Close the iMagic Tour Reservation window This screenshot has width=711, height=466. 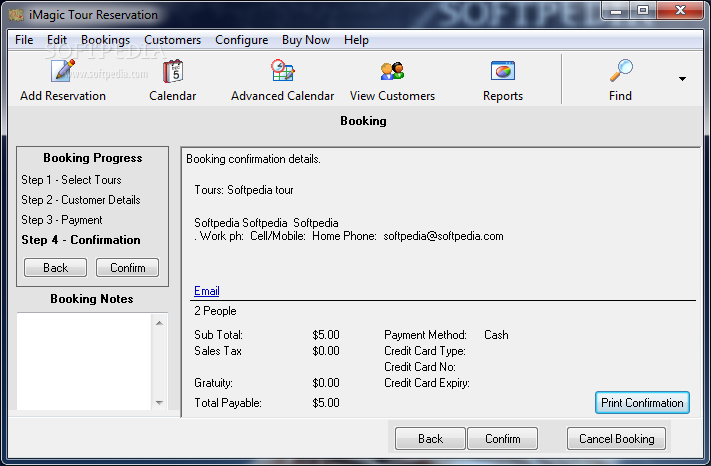680,11
